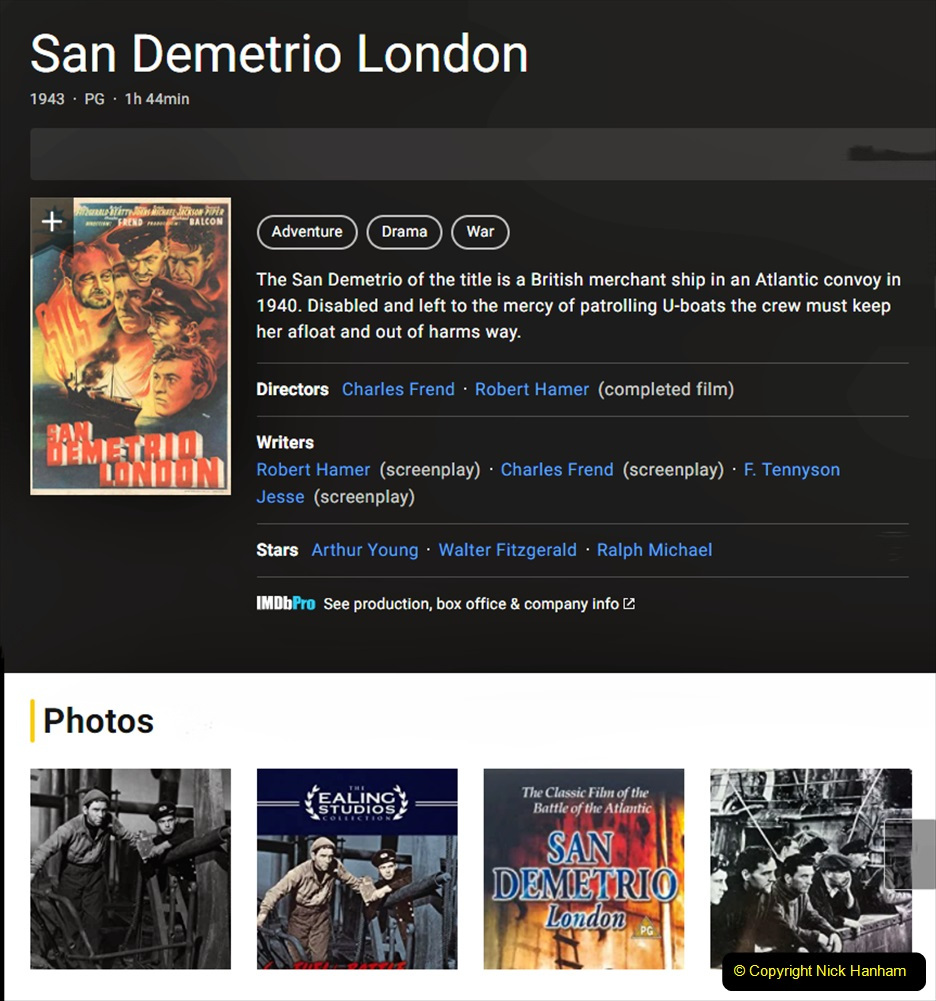Open See production, box office & company info
This screenshot has height=1001, width=936.
pos(471,604)
